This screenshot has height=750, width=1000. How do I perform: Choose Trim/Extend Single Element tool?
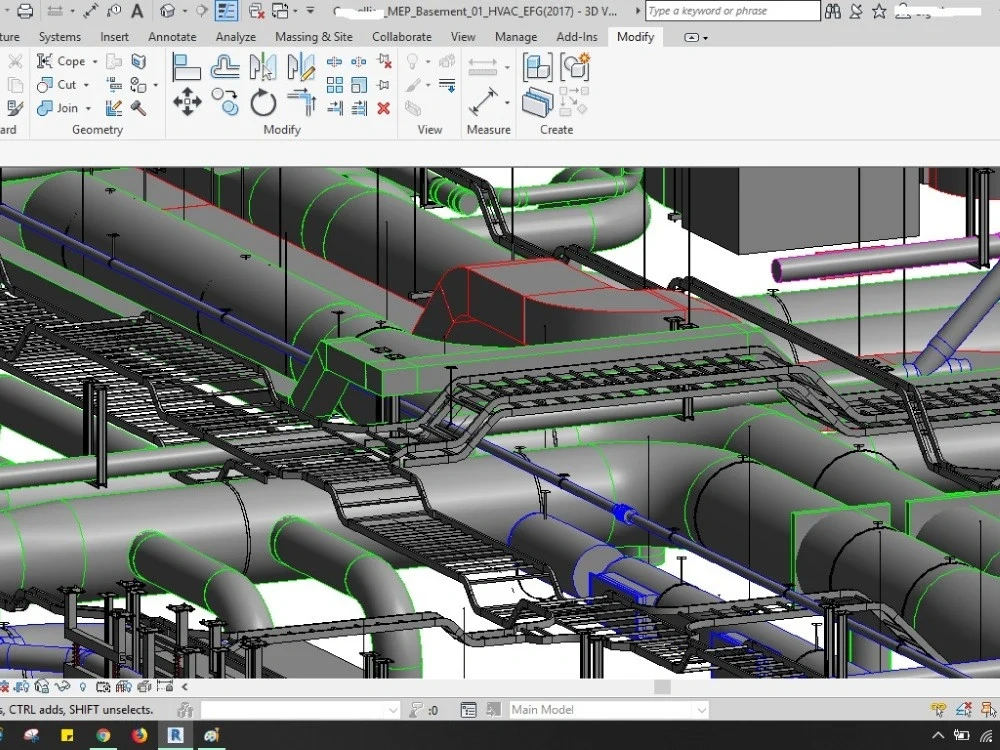point(334,108)
